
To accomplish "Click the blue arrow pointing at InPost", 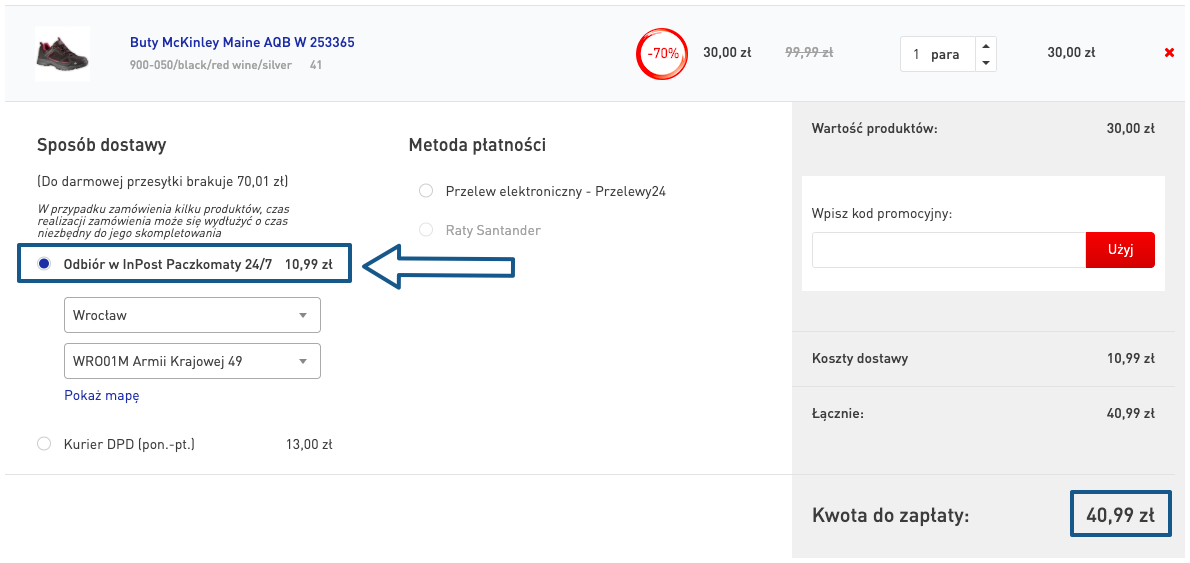I will pos(438,267).
